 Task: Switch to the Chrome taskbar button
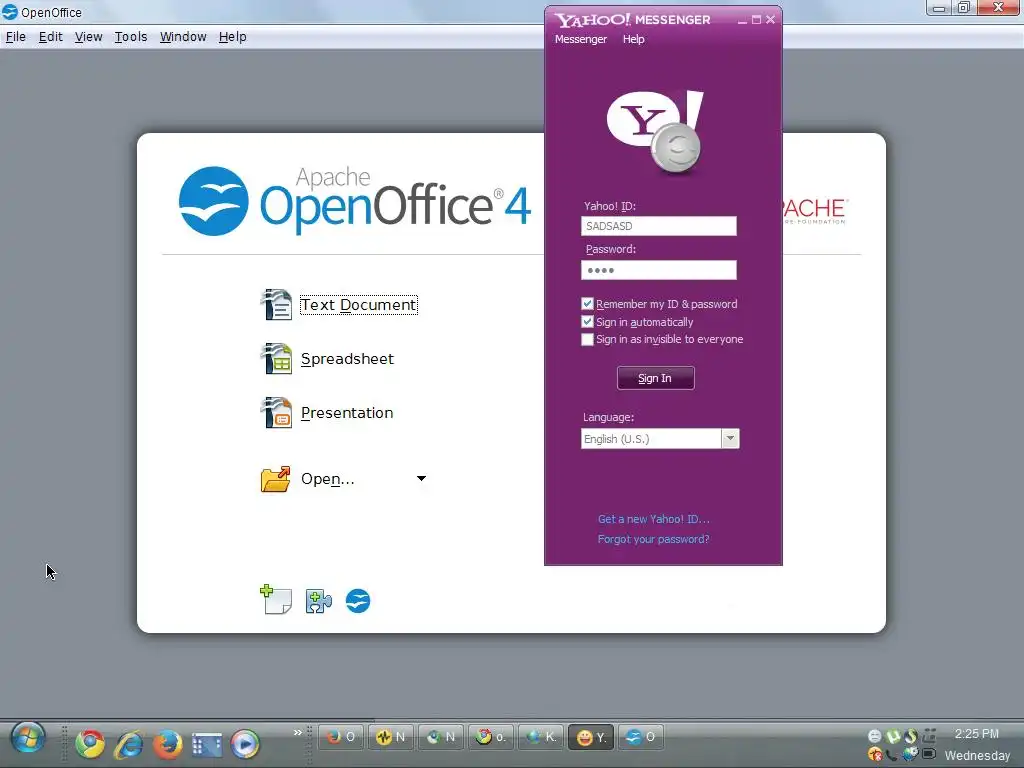[490, 737]
